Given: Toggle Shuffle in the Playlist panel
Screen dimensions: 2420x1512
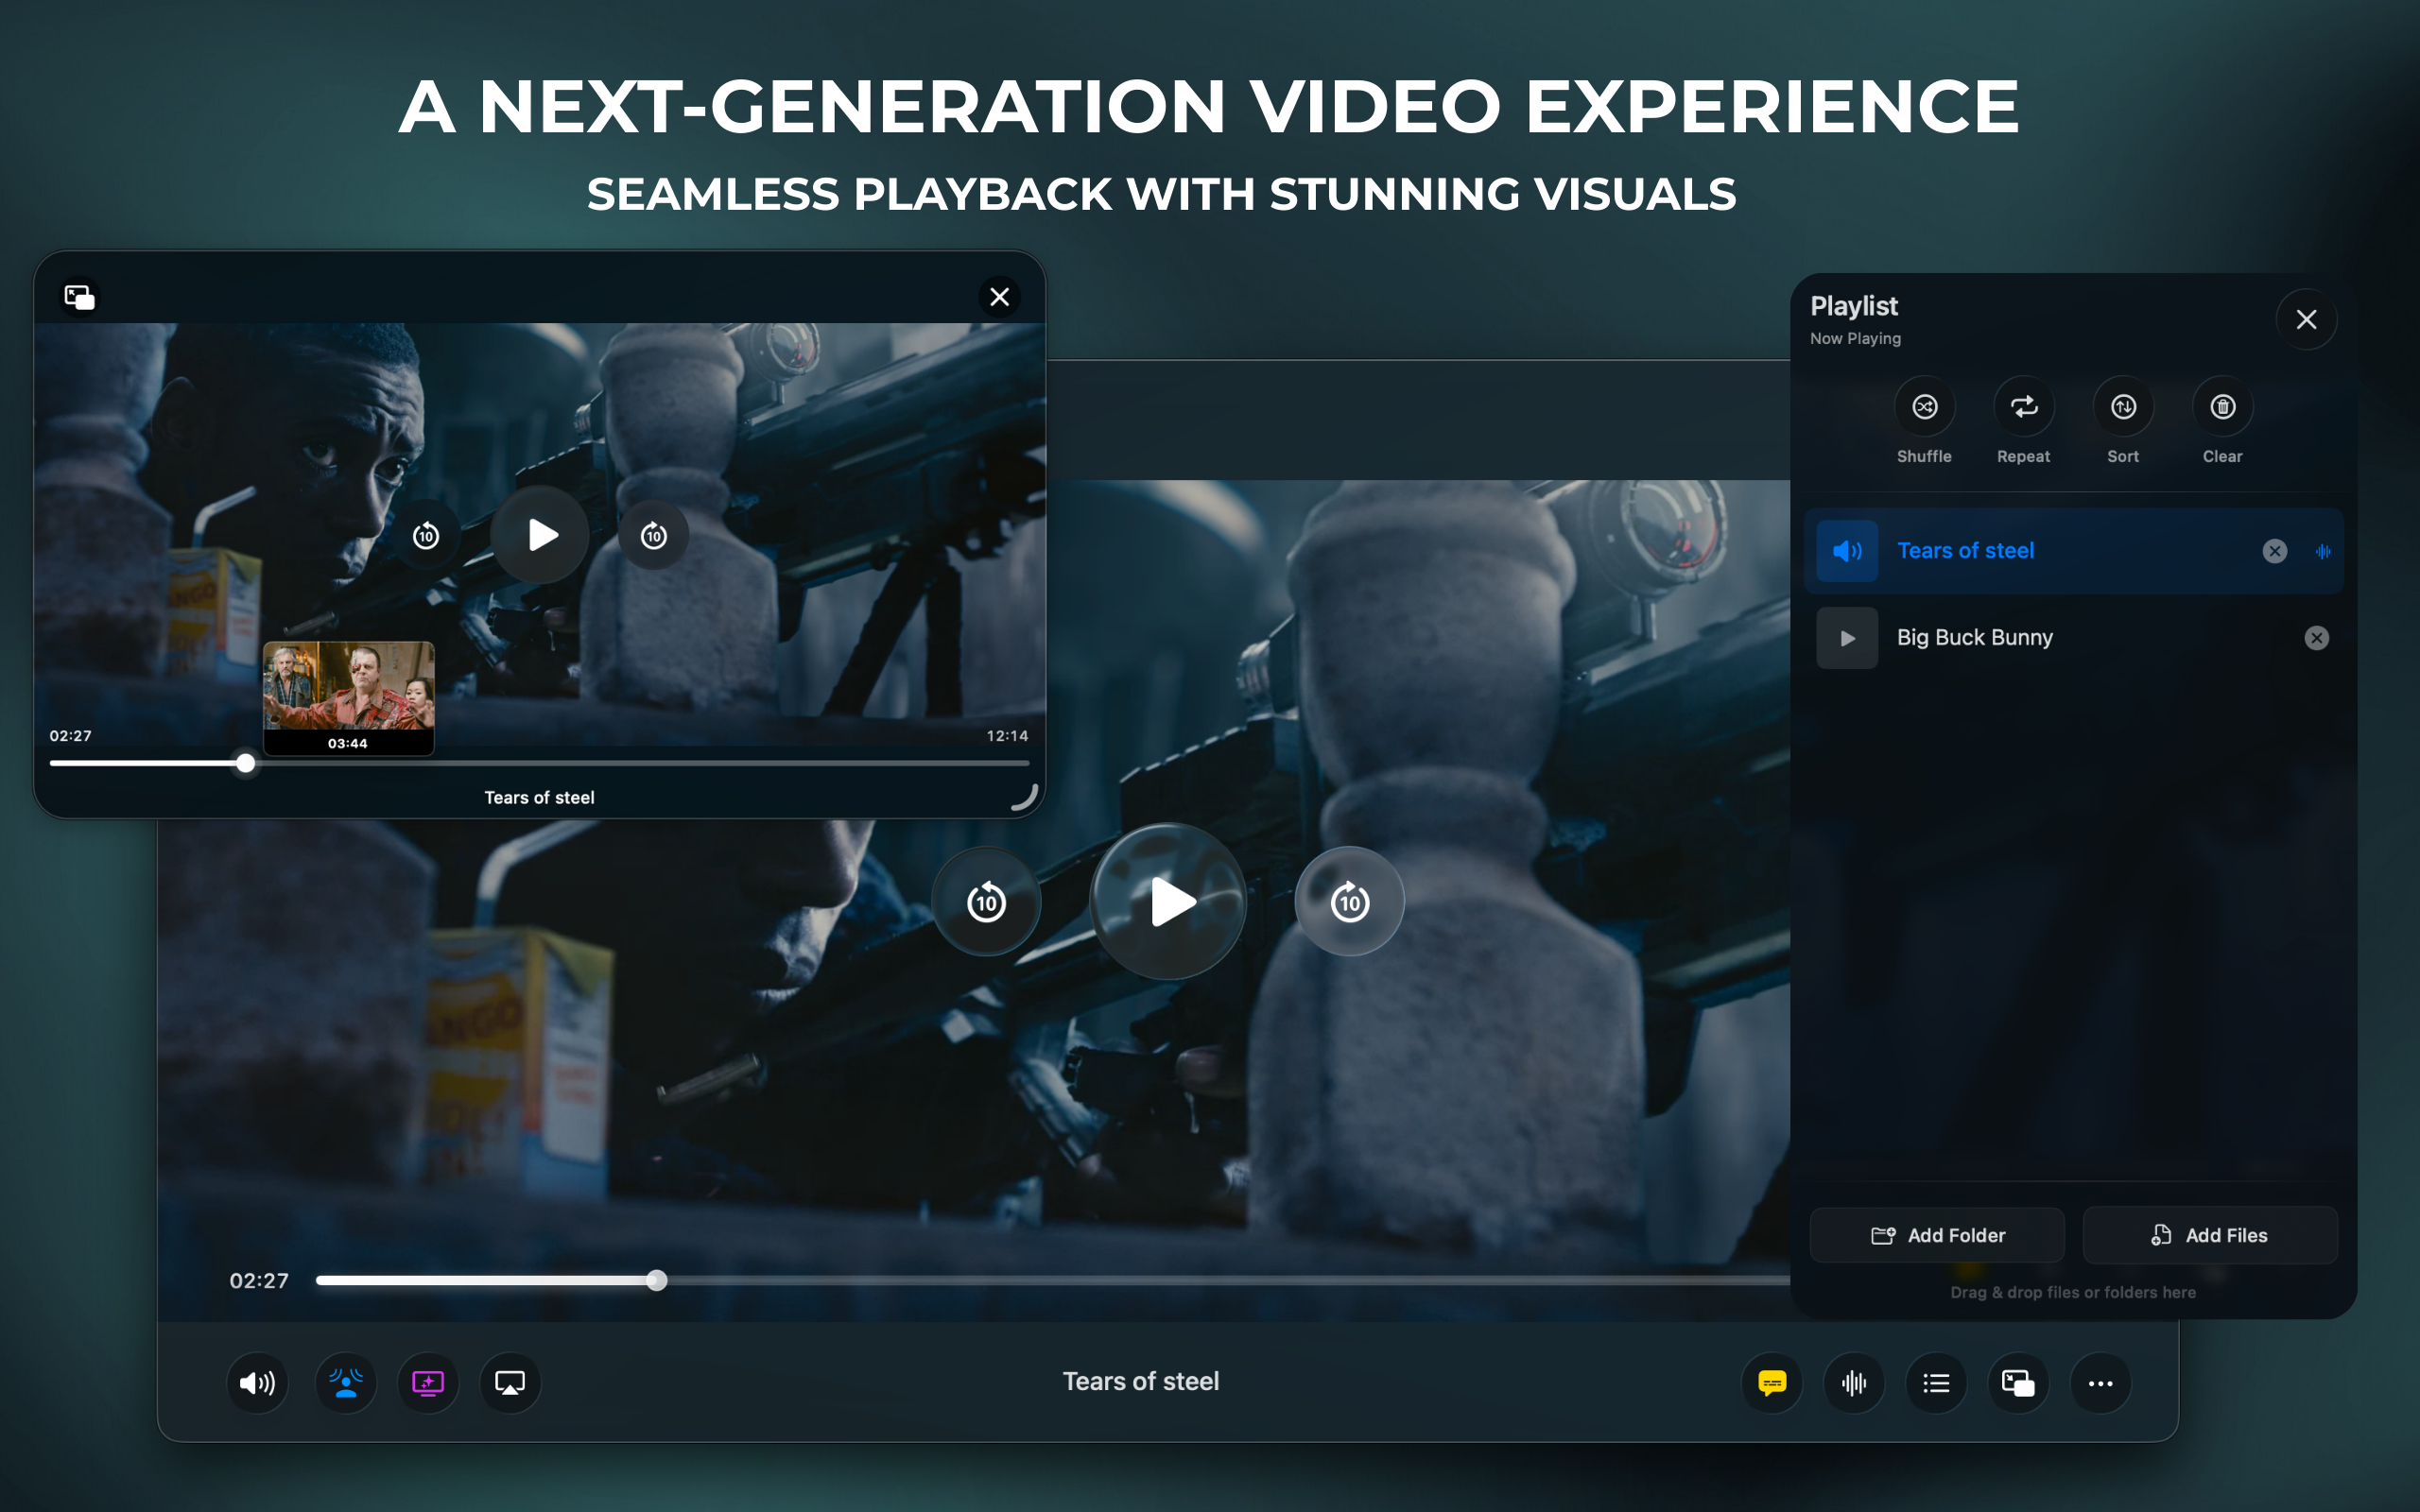Looking at the screenshot, I should [x=1924, y=406].
